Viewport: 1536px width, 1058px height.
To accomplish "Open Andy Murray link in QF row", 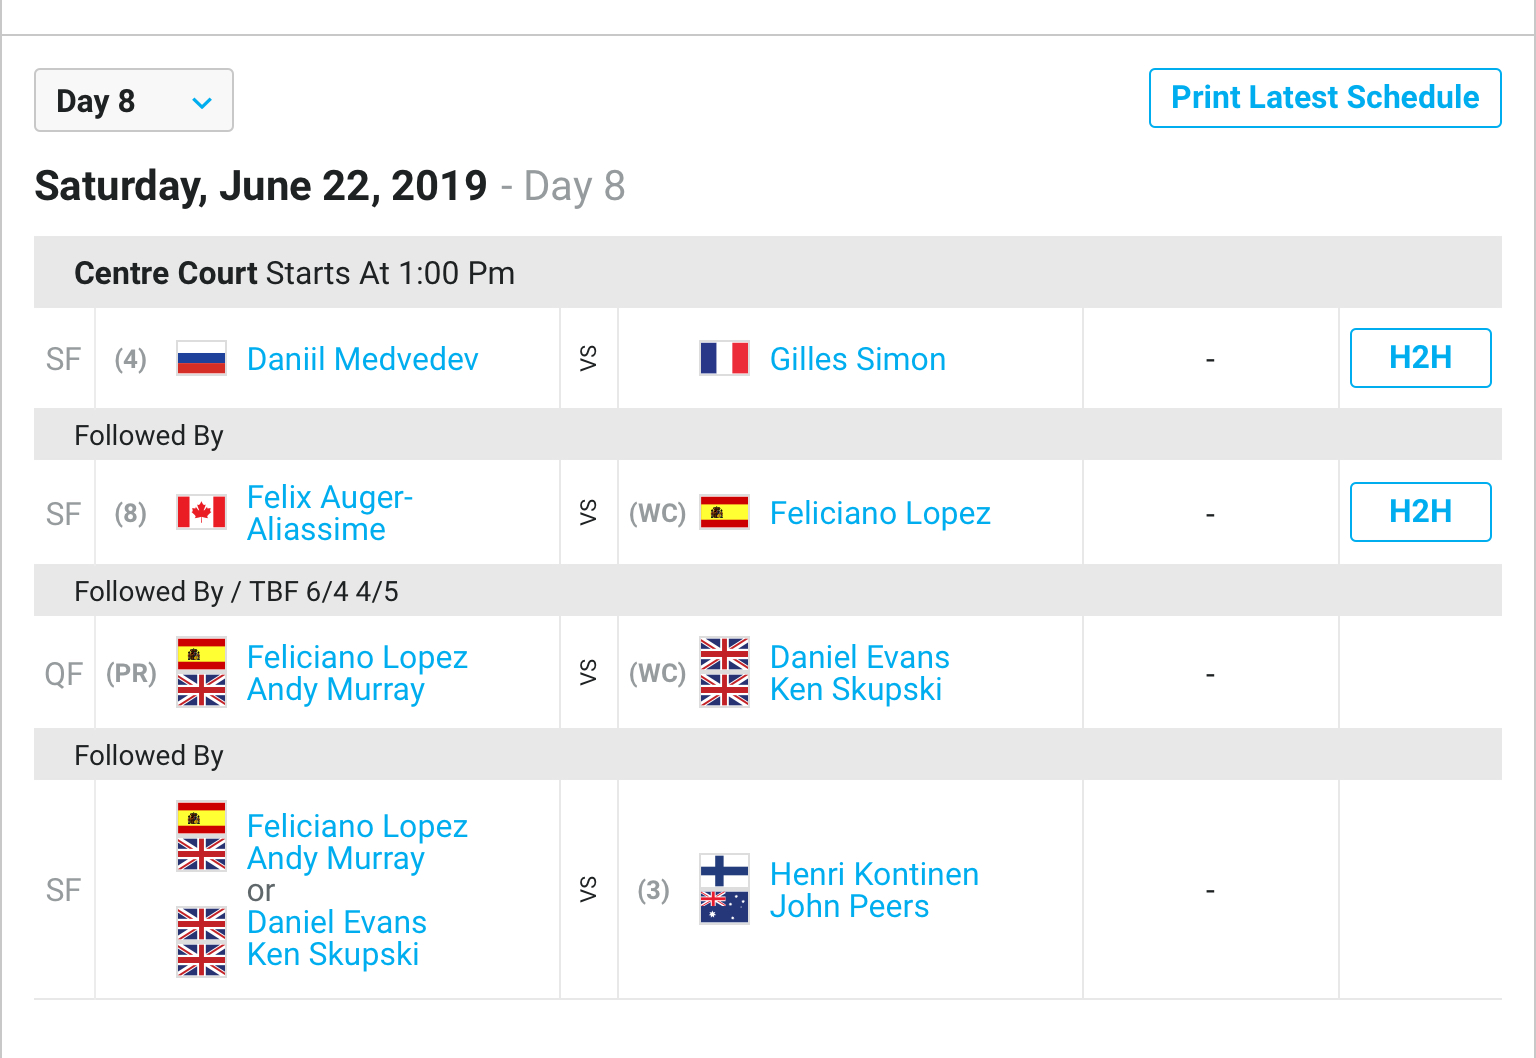I will (336, 689).
